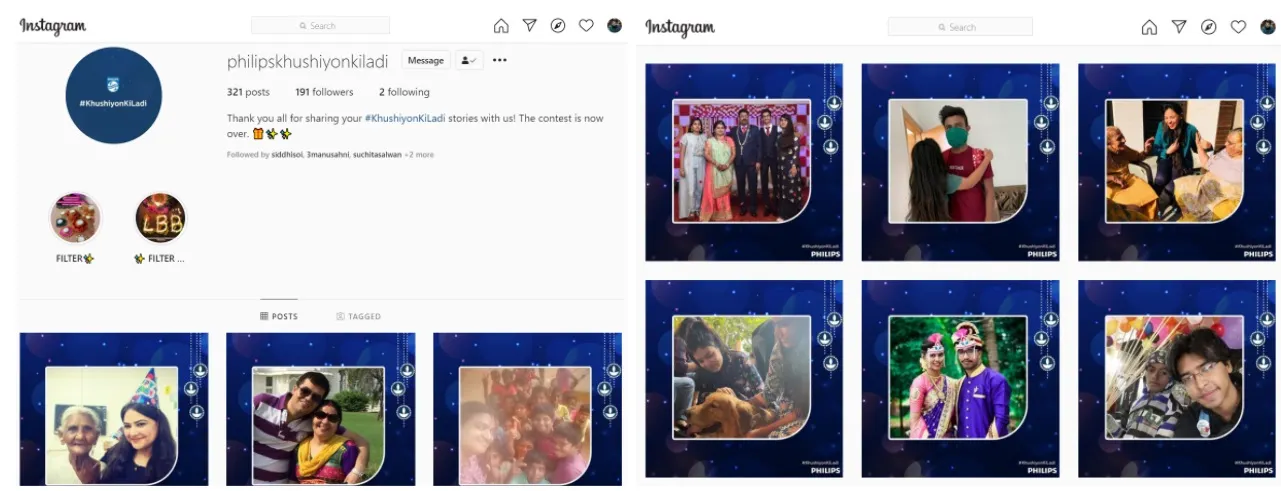Click the Instagram logo in right window
The height and width of the screenshot is (491, 1281).
680,27
